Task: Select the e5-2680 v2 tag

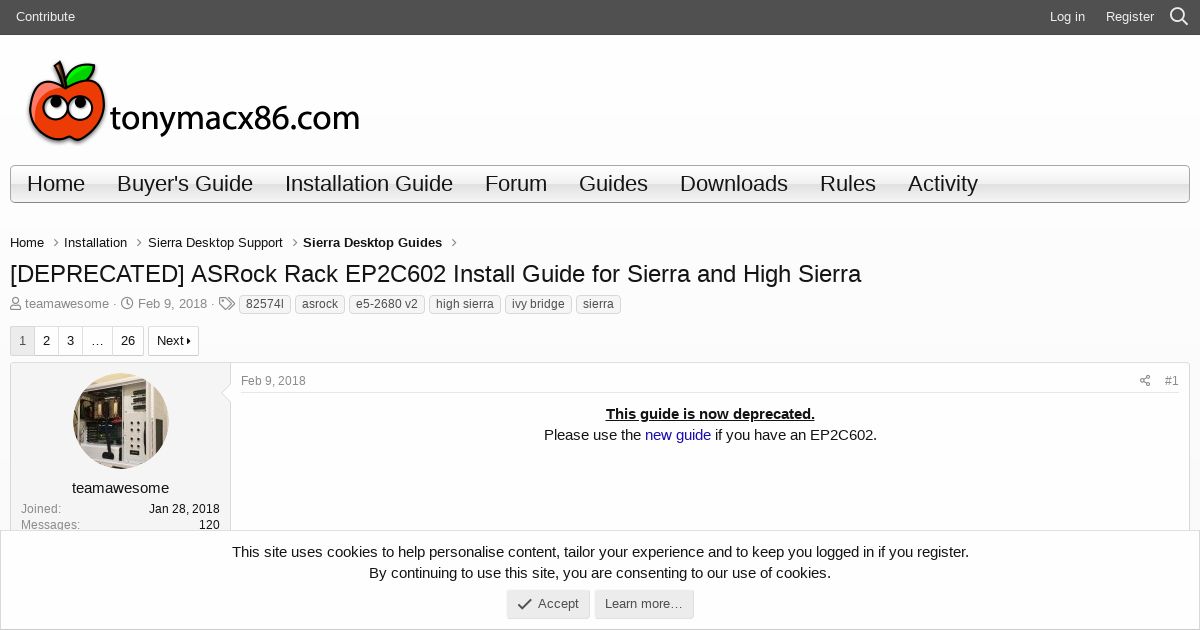Action: click(387, 304)
